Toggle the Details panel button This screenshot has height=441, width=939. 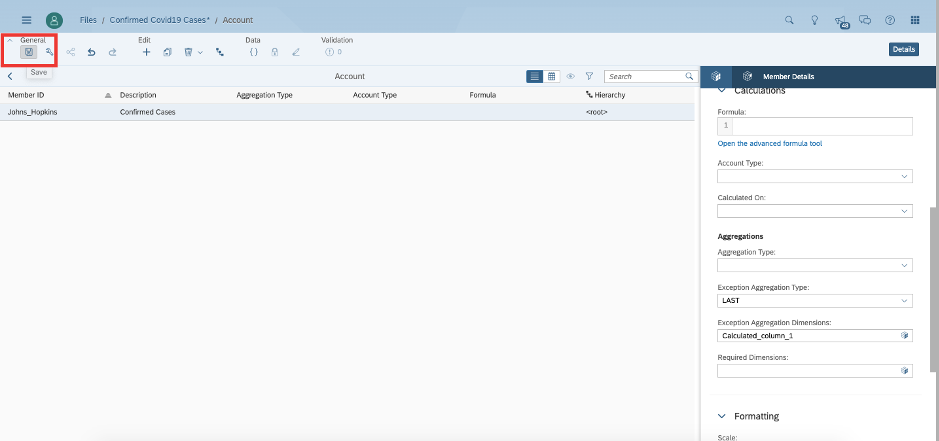(x=904, y=49)
